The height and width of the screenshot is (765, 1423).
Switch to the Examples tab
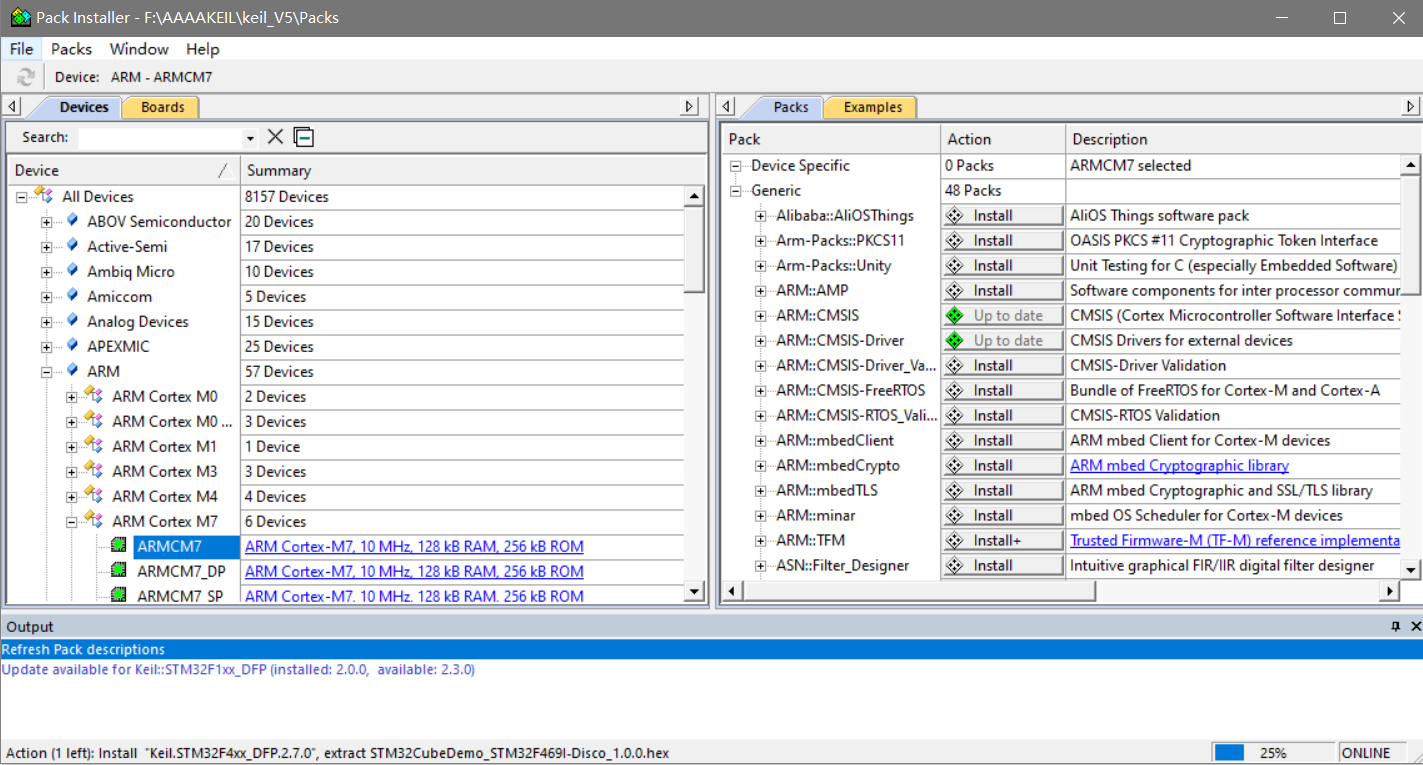872,107
